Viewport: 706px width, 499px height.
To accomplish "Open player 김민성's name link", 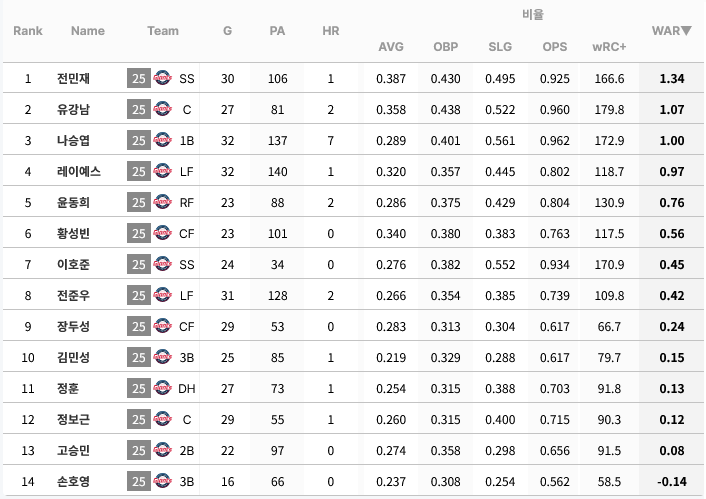I will click(x=73, y=358).
